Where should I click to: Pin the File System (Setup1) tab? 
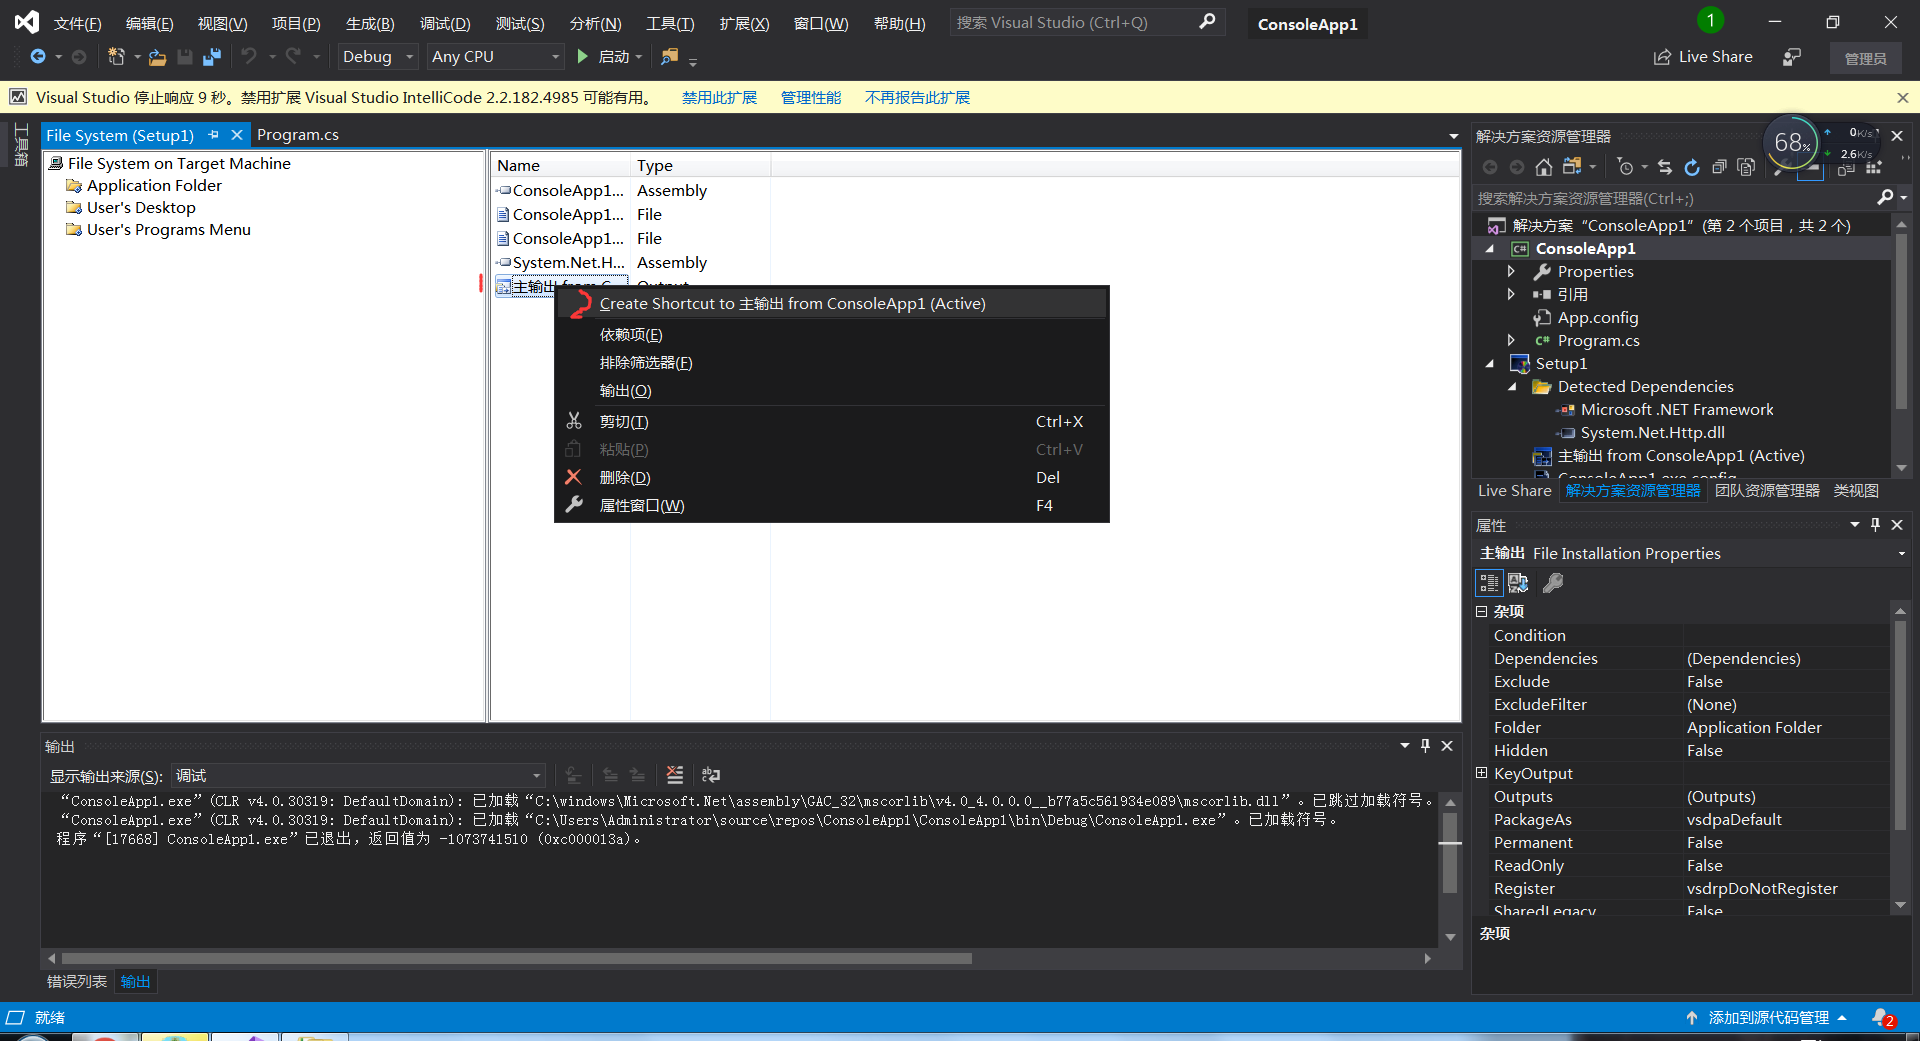click(x=213, y=135)
